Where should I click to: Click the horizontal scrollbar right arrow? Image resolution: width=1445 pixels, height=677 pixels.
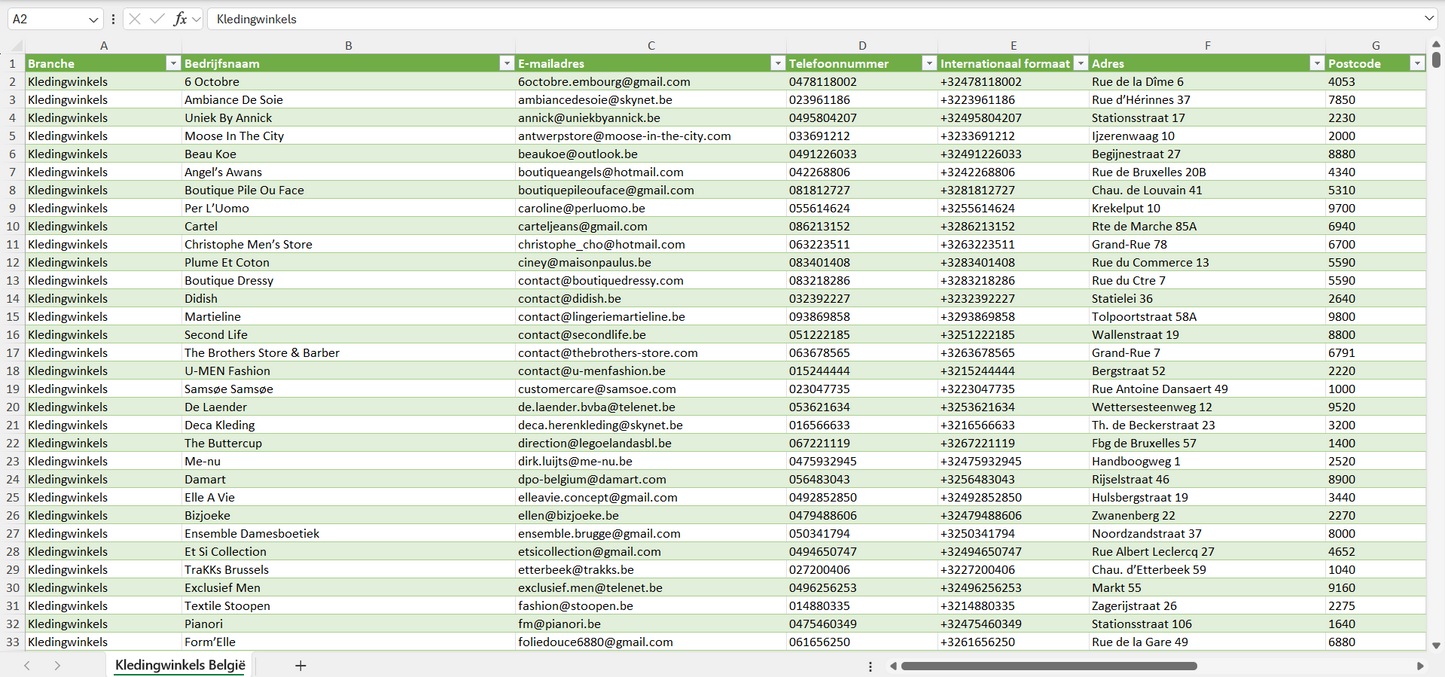coord(1420,666)
